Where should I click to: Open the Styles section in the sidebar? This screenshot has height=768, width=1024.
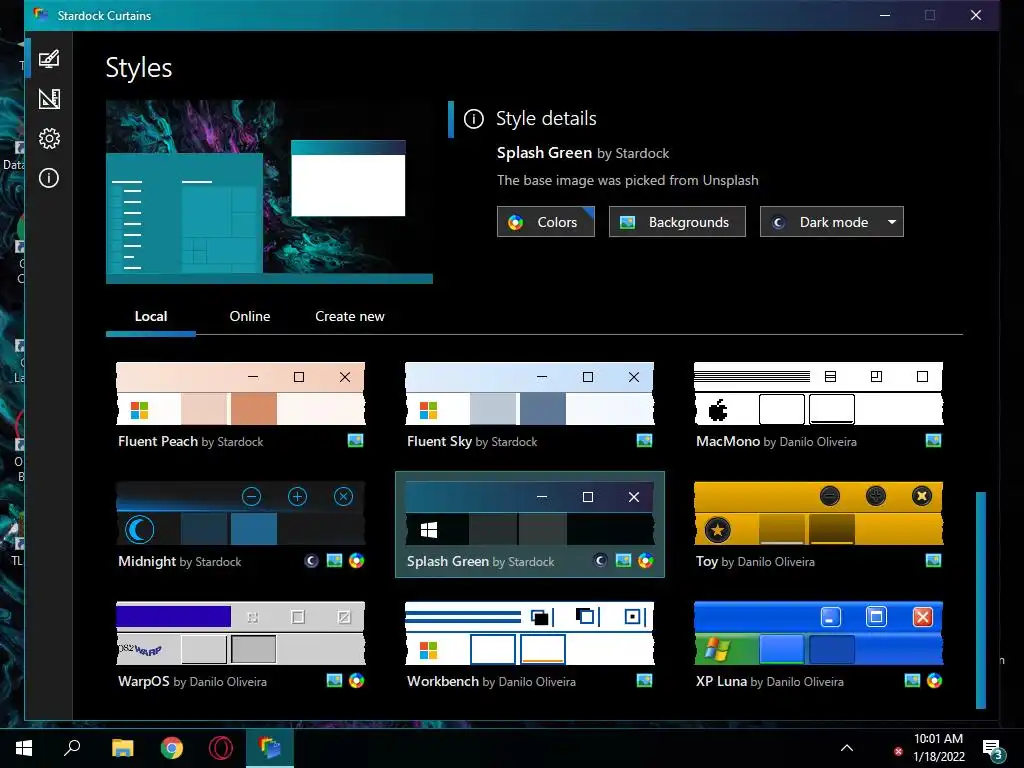click(49, 59)
